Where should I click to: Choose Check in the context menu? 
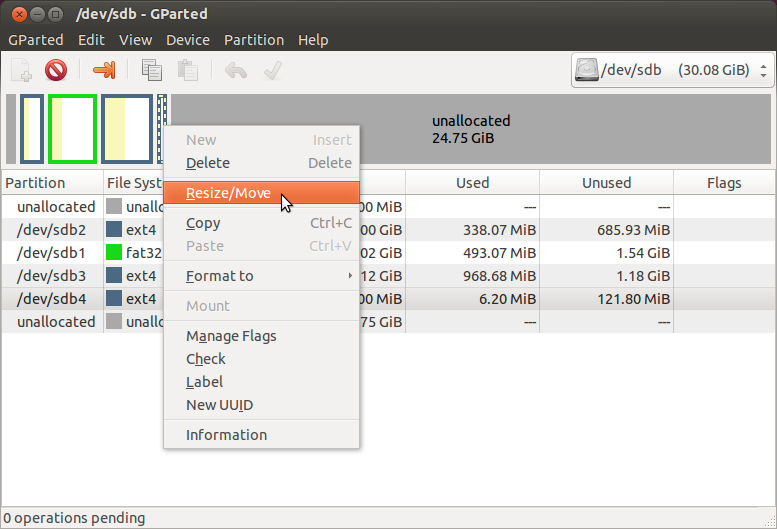click(x=261, y=359)
